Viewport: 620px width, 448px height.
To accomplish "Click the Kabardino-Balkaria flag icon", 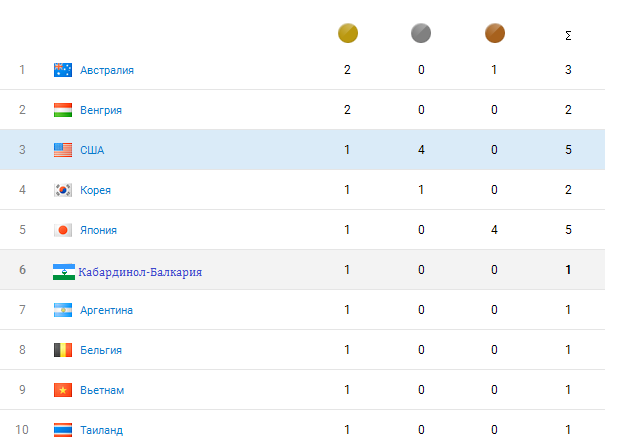I will [x=63, y=271].
